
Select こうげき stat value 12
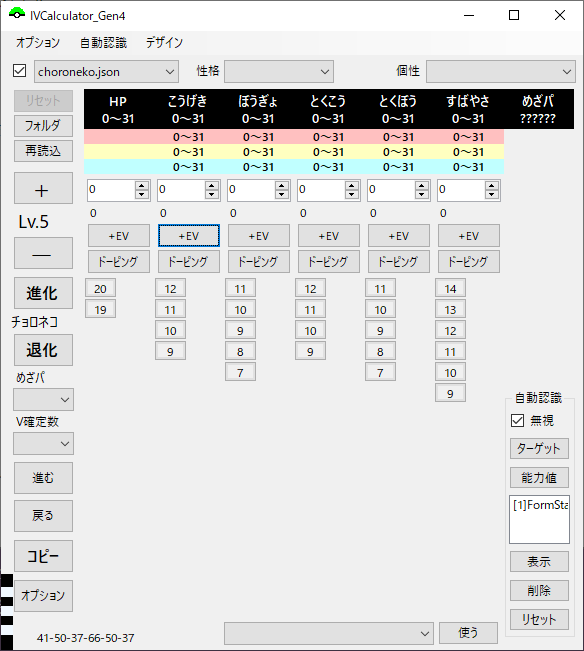click(170, 288)
